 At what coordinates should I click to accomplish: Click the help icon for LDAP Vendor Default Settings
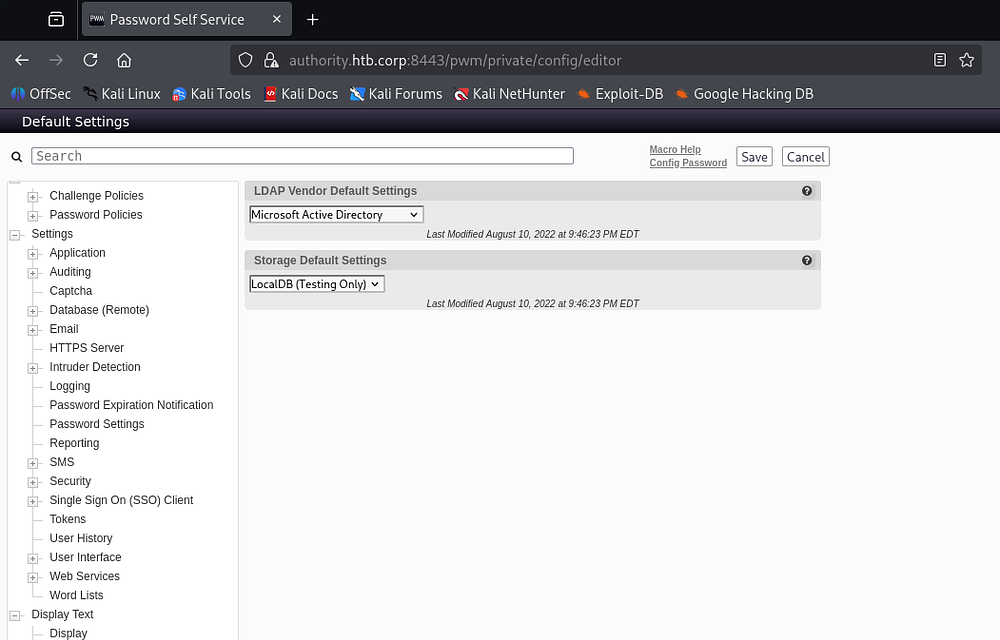click(x=807, y=191)
